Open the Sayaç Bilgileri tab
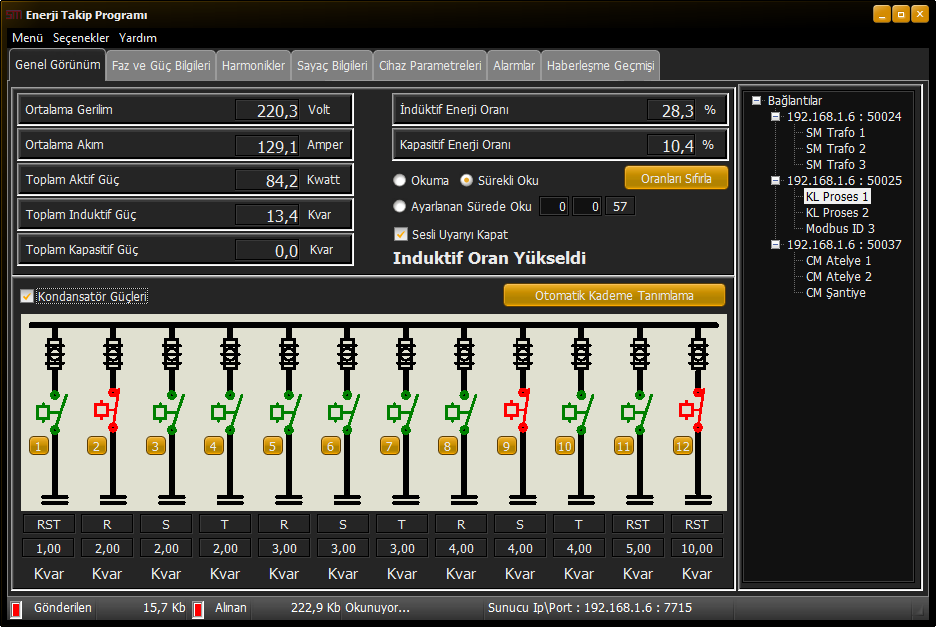The image size is (936, 627). pos(332,66)
